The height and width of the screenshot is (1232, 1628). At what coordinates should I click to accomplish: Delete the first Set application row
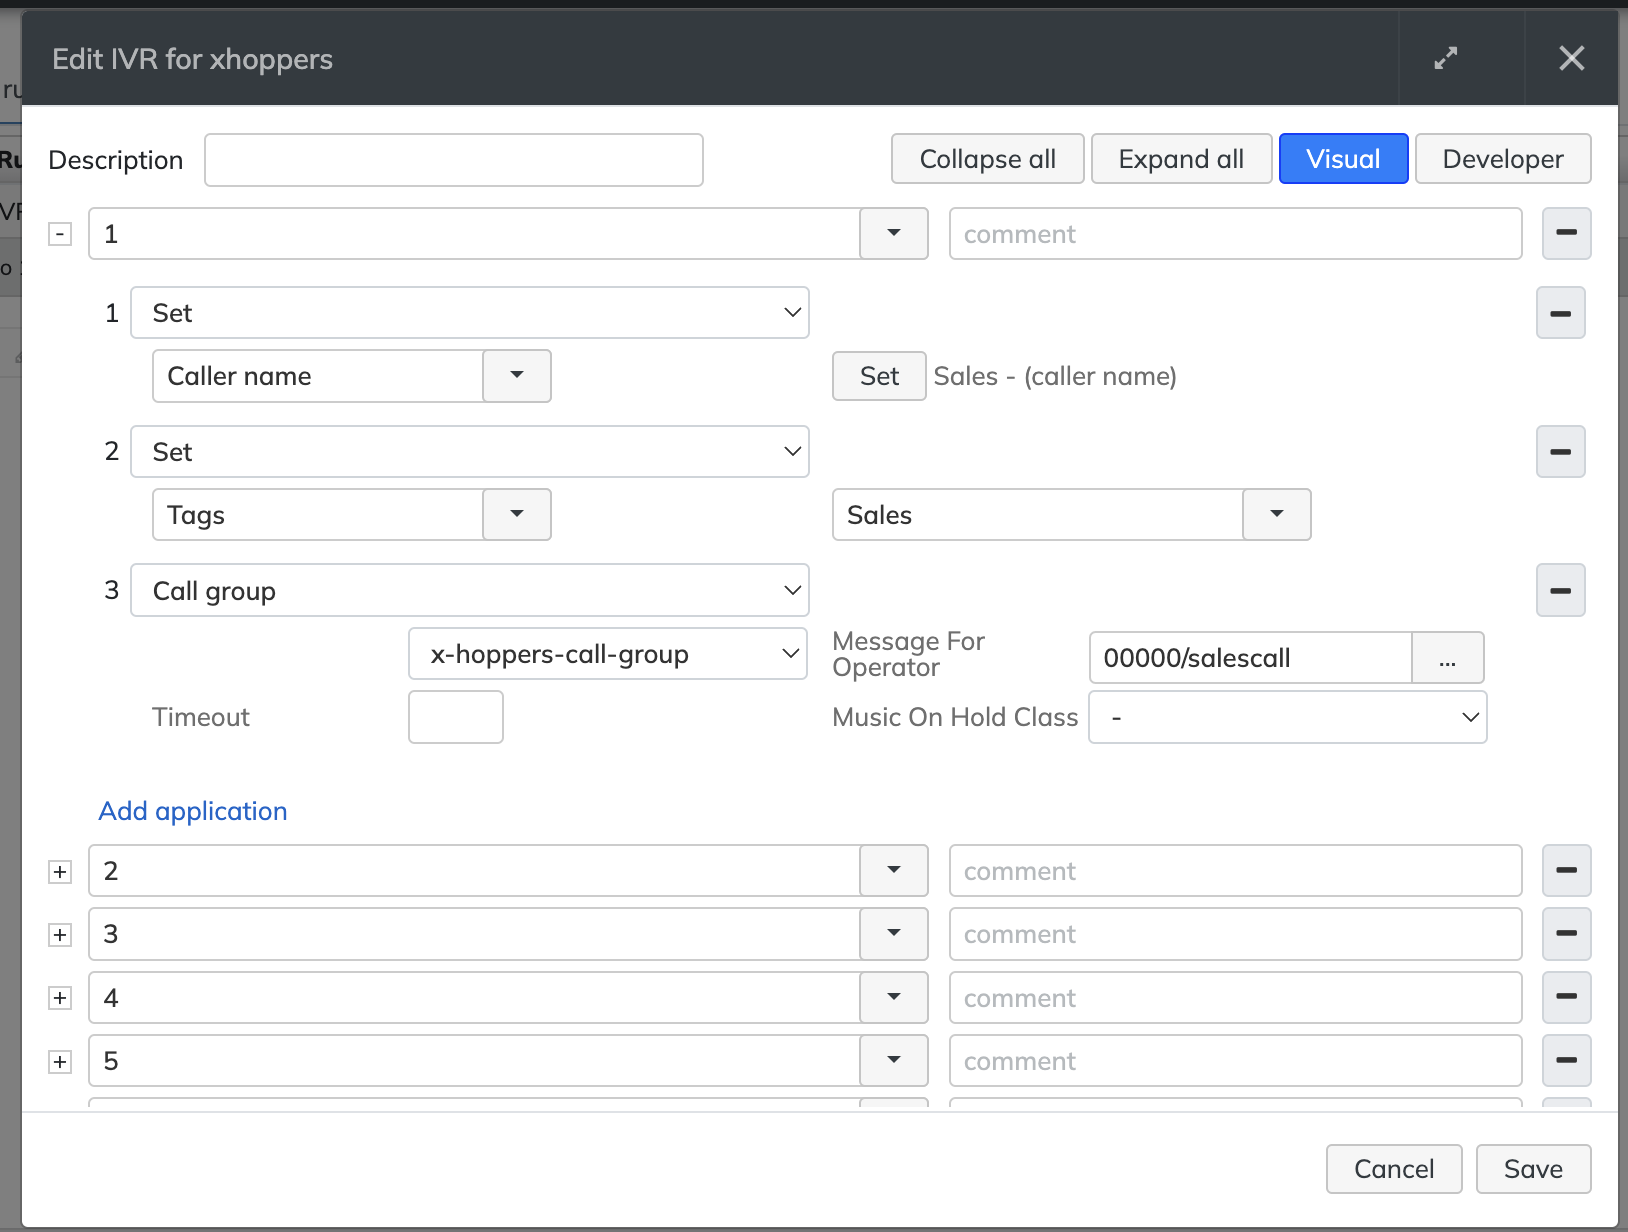(1560, 313)
